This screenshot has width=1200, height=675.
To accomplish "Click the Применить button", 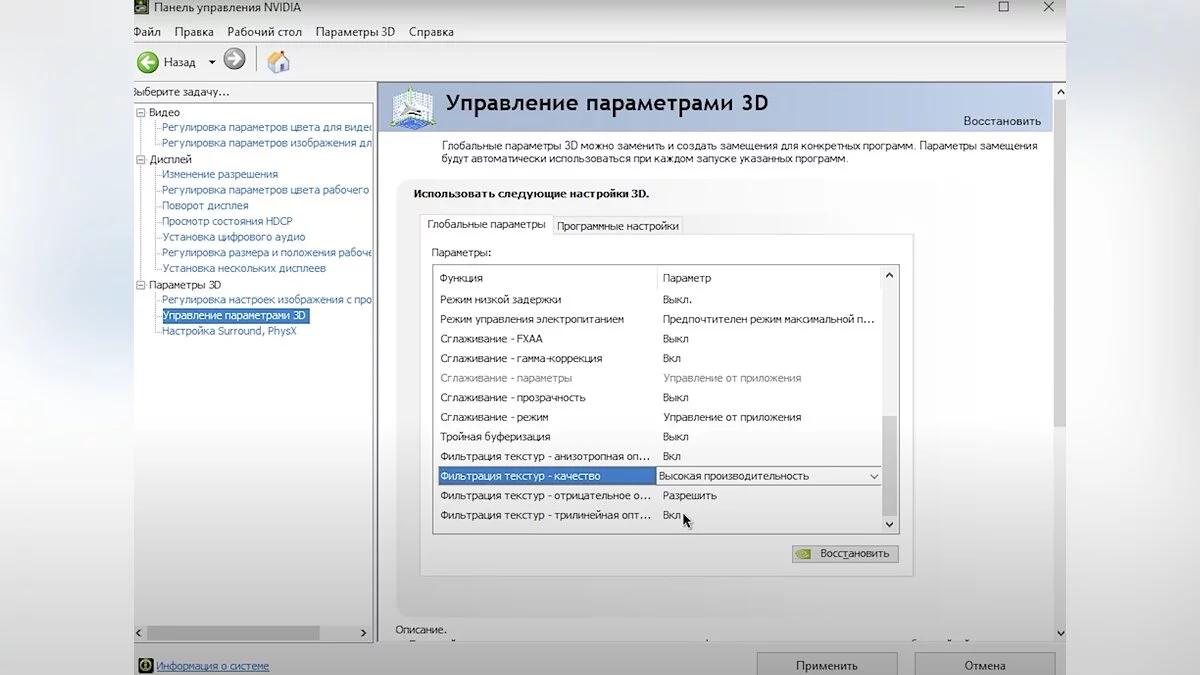I will [x=827, y=665].
